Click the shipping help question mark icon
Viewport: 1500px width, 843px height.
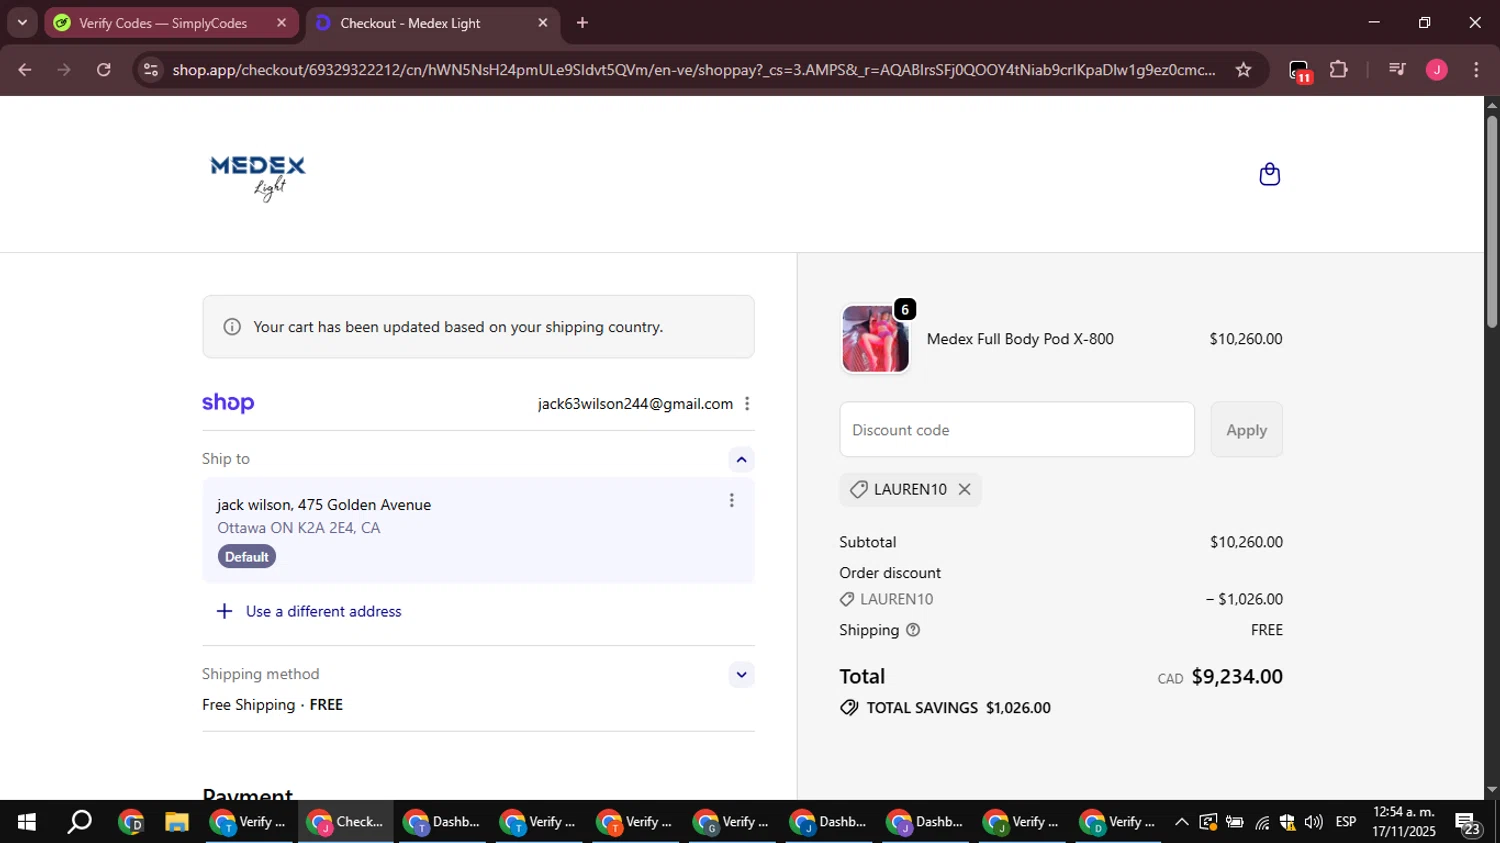(x=913, y=630)
